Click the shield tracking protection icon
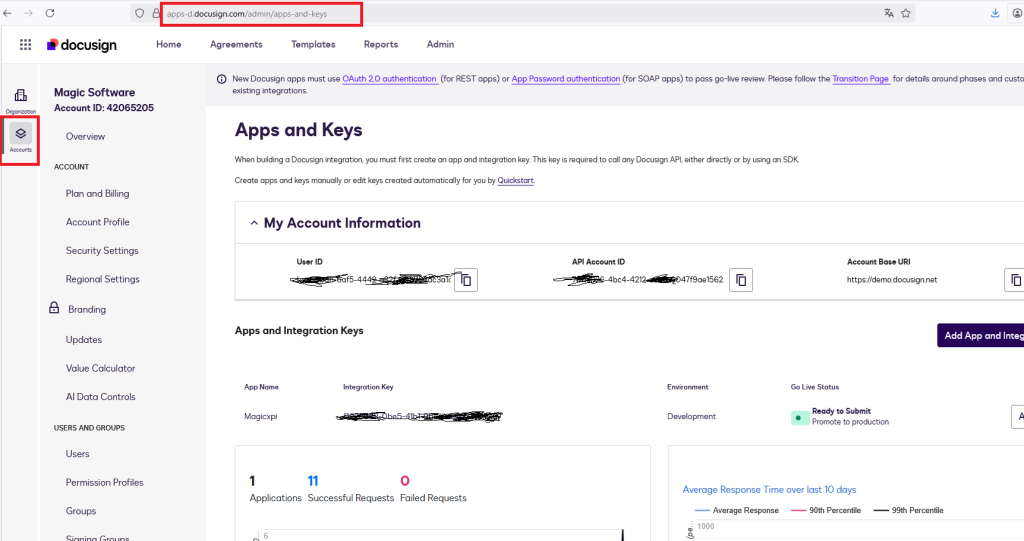Viewport: 1024px width, 541px height. (x=140, y=13)
